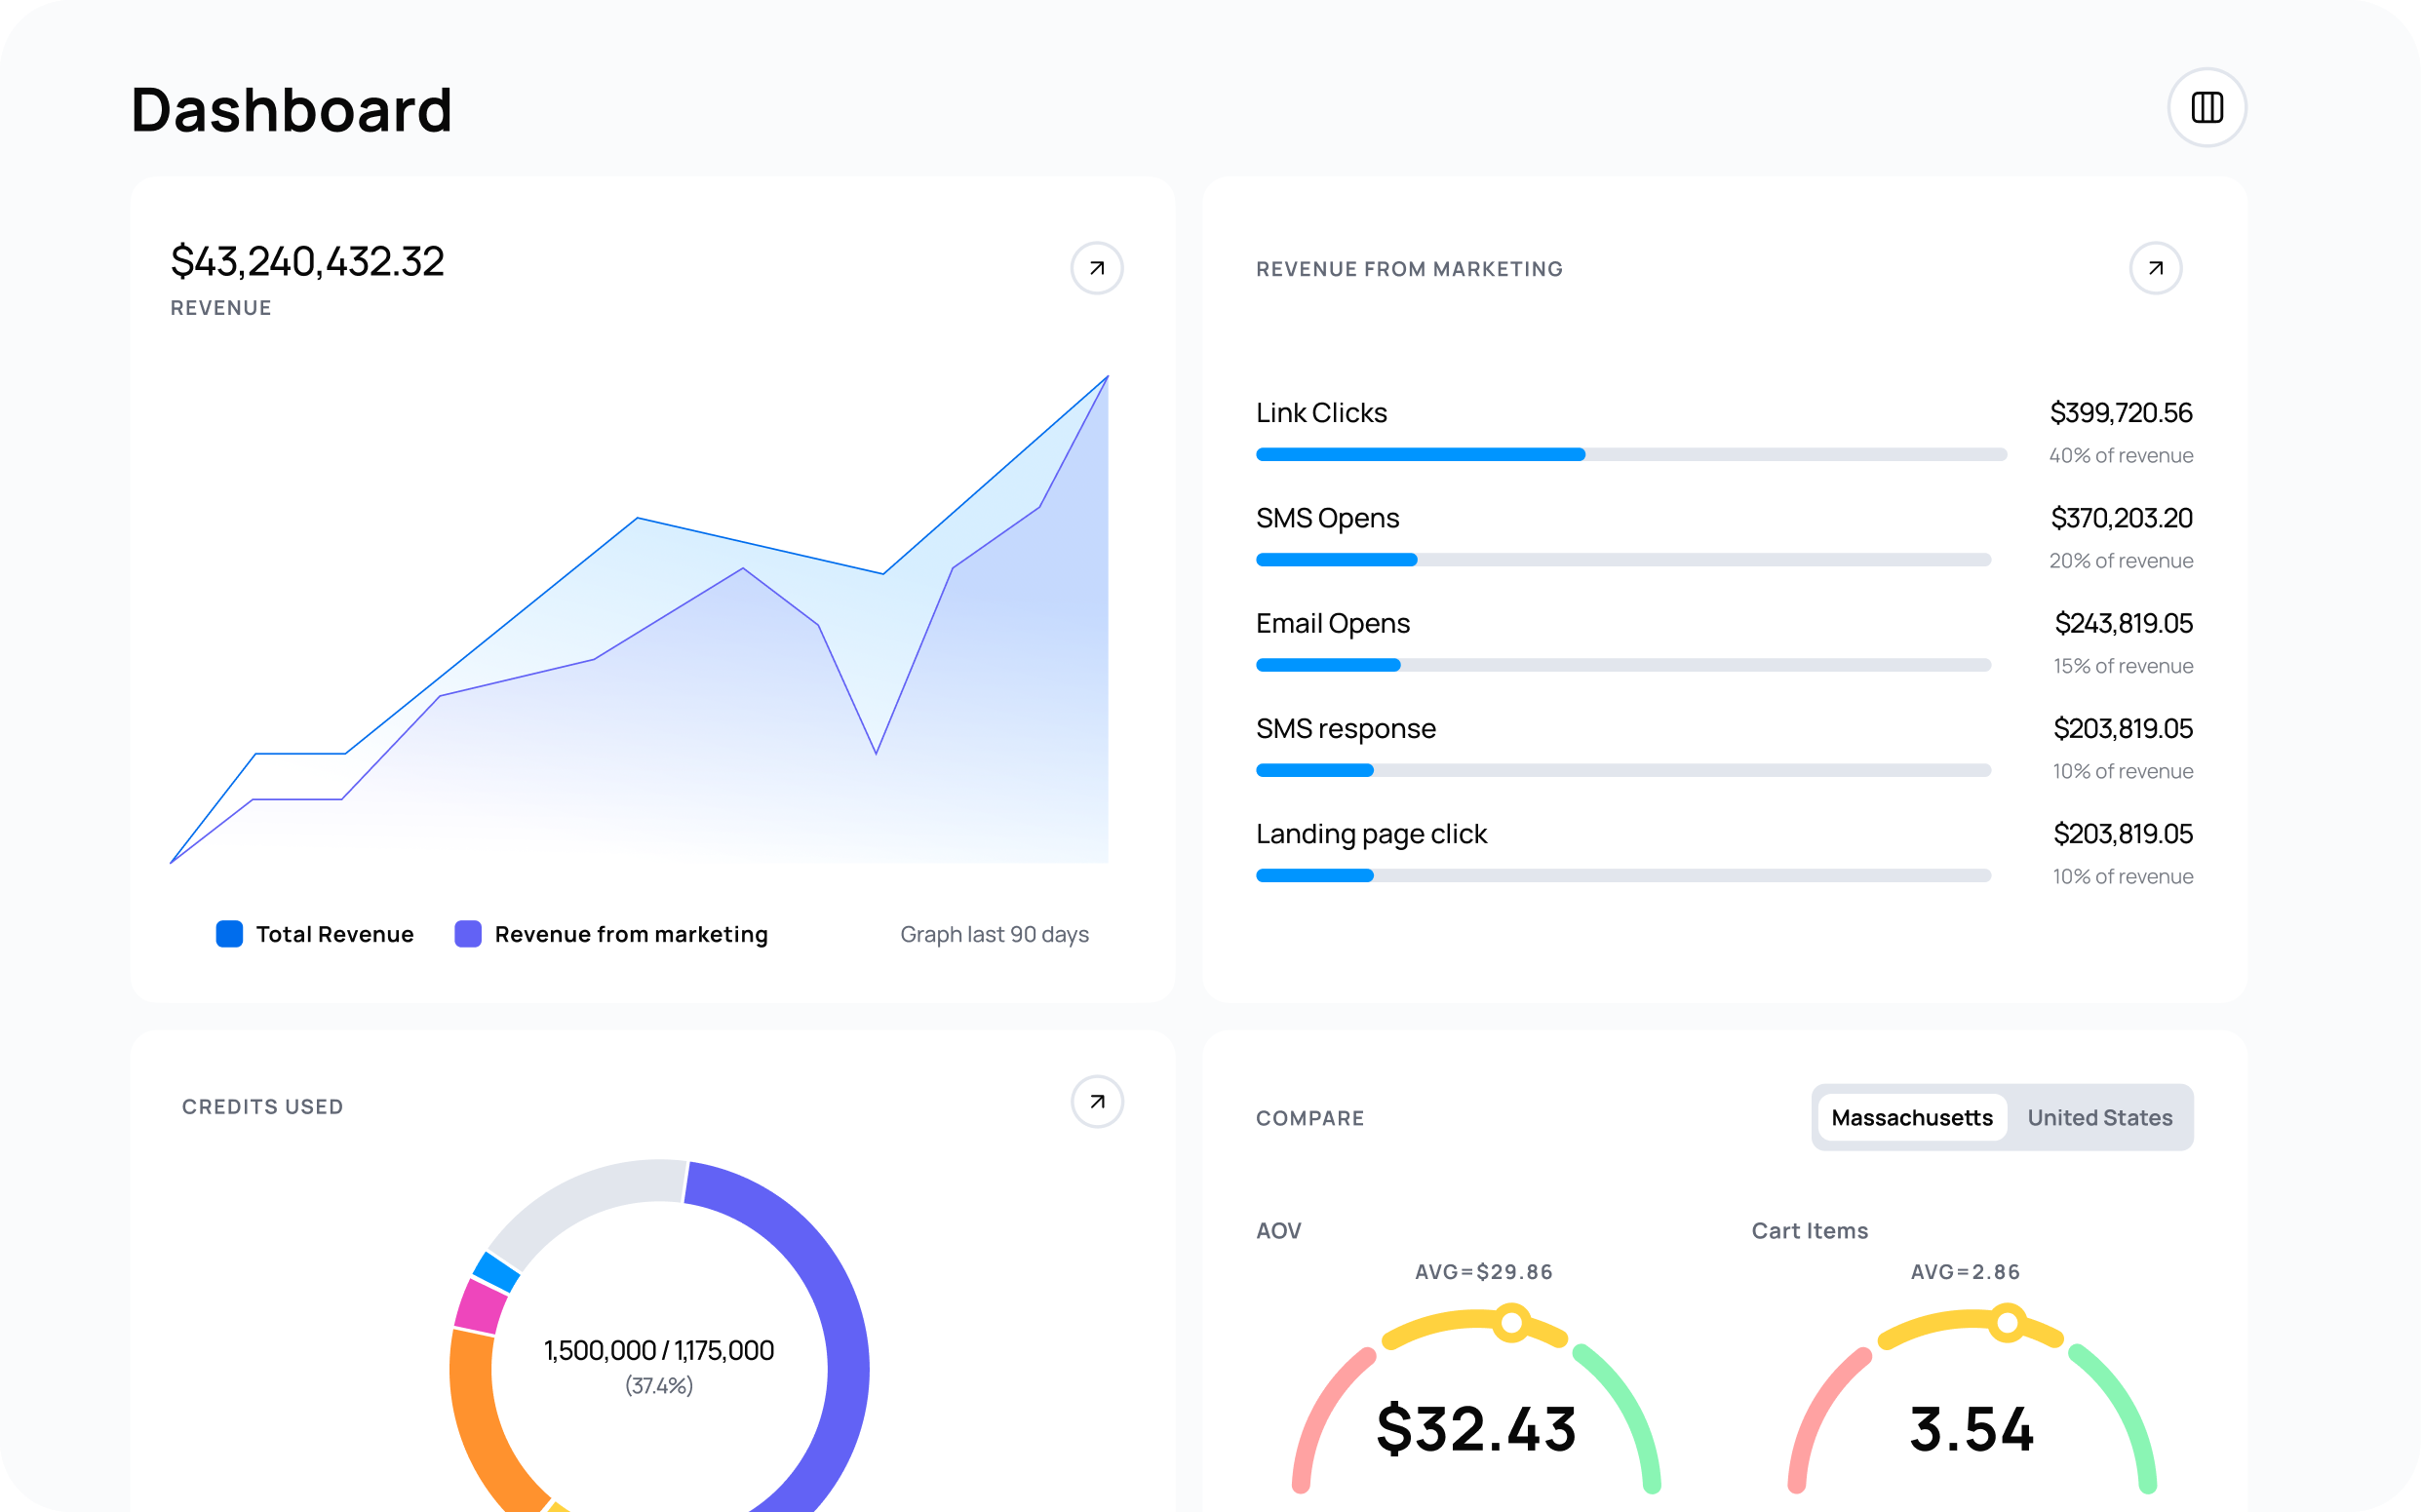This screenshot has height=1512, width=2421.
Task: Open Revenue From Marketing expand arrow
Action: (x=2154, y=268)
